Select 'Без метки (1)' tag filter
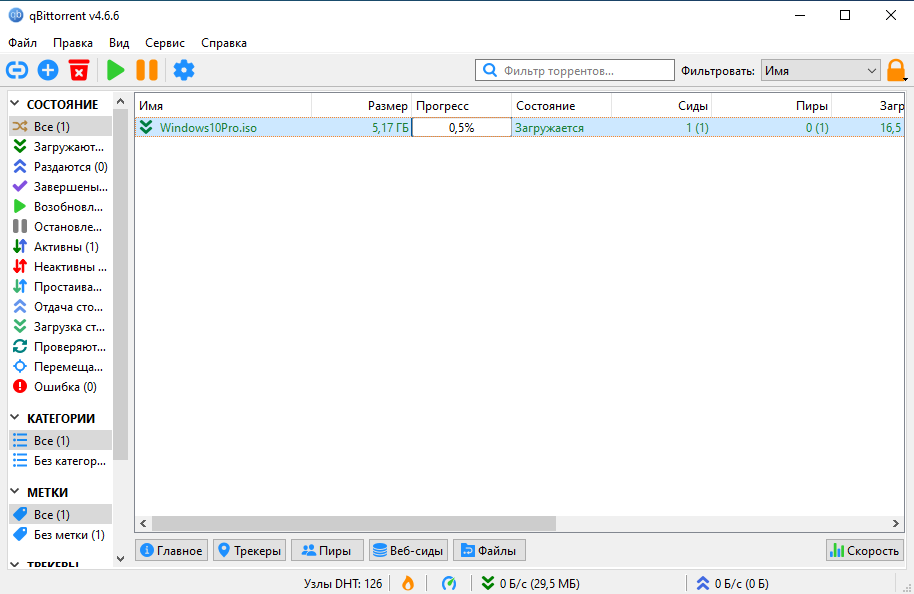The height and width of the screenshot is (594, 914). [60, 535]
